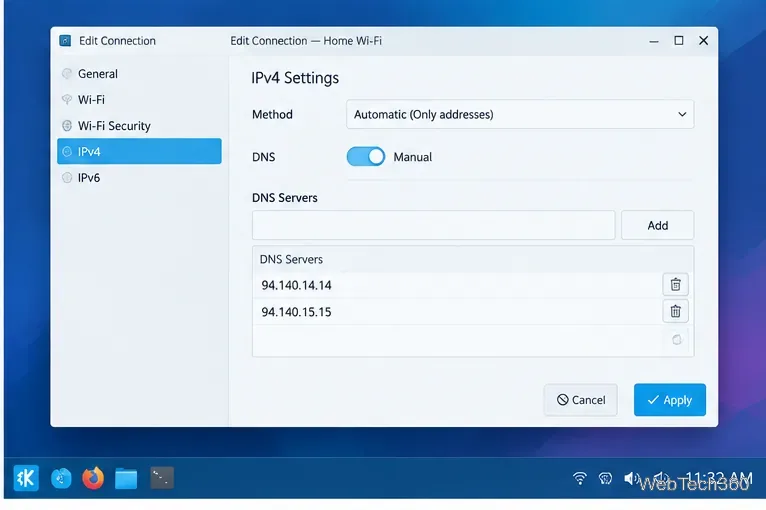Focus the DNS server address input field
Screen dimensions: 766x510
[433, 225]
